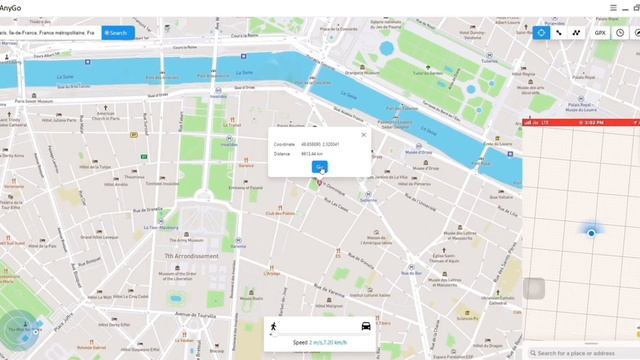640x360 pixels.
Task: Click the Musée d'Orsay marker icon
Action: pos(419,146)
